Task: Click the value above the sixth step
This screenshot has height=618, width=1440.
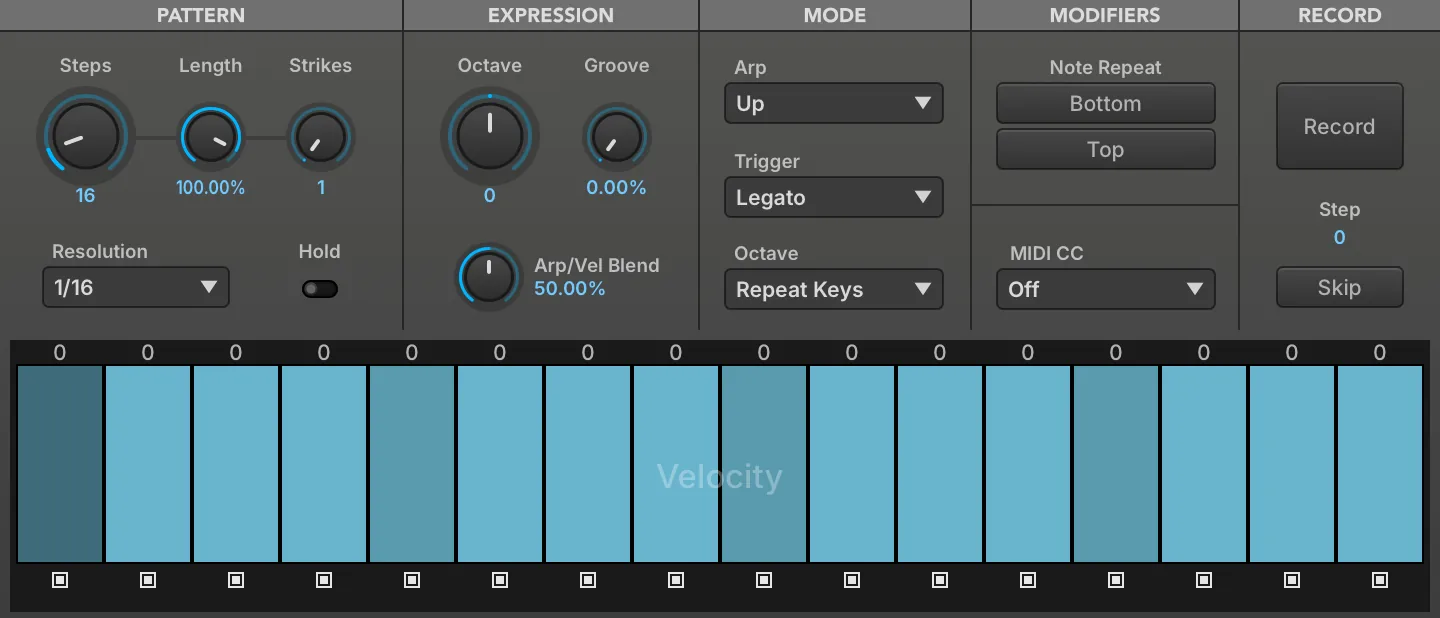Action: pyautogui.click(x=500, y=352)
